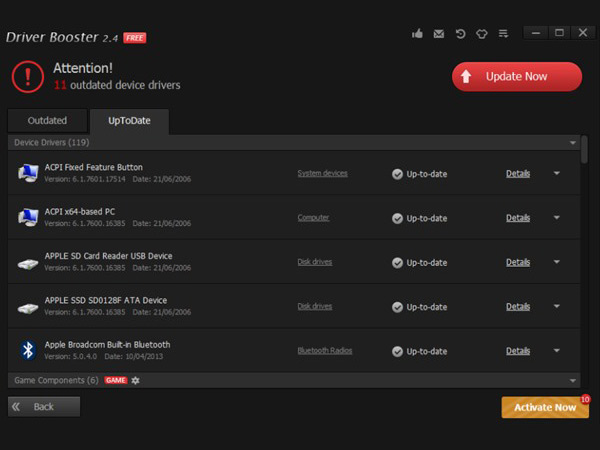Open the Bluetooth Radios category link

pos(325,351)
